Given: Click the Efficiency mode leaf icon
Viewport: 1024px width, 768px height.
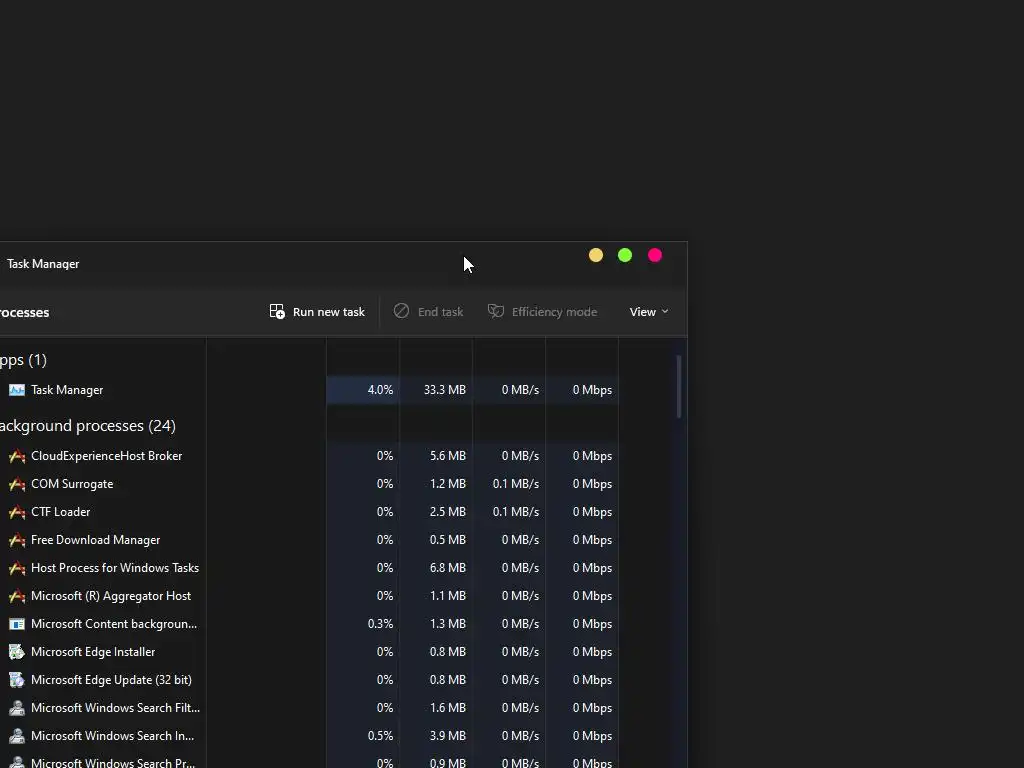Looking at the screenshot, I should coord(496,311).
